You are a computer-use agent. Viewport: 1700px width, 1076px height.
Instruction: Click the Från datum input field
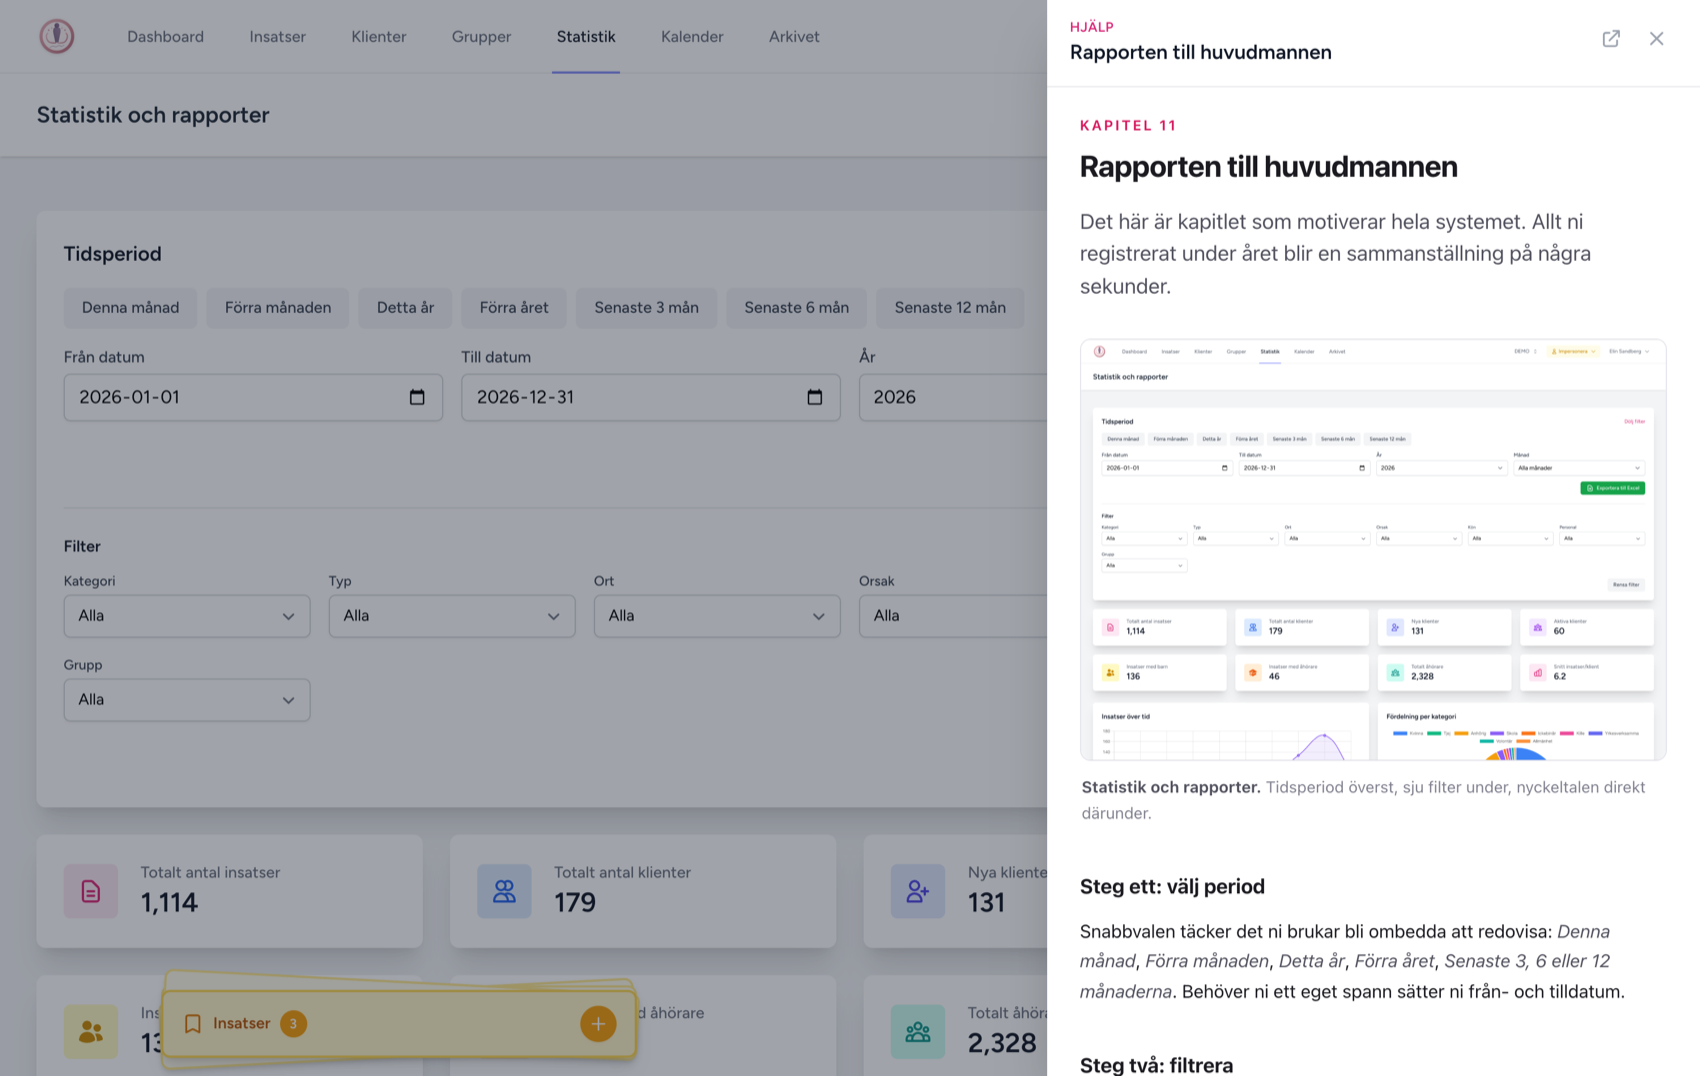(253, 397)
